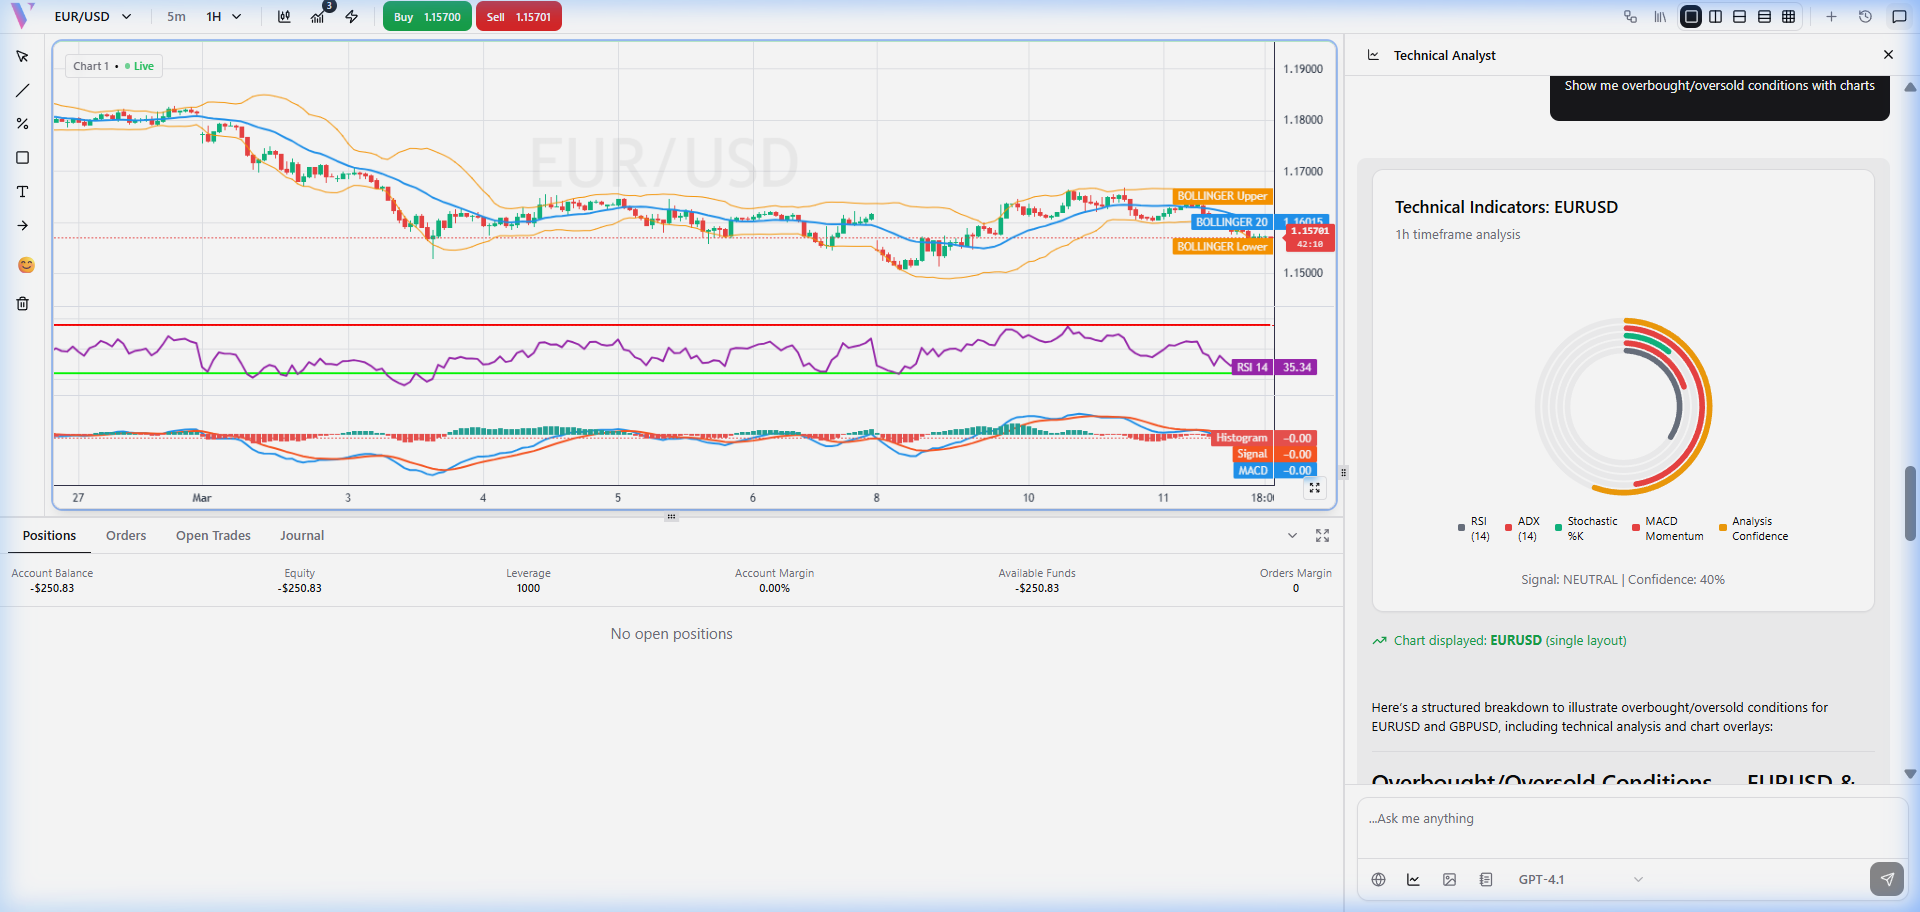Expand the 1H timeframe dropdown
This screenshot has width=1920, height=912.
224,17
